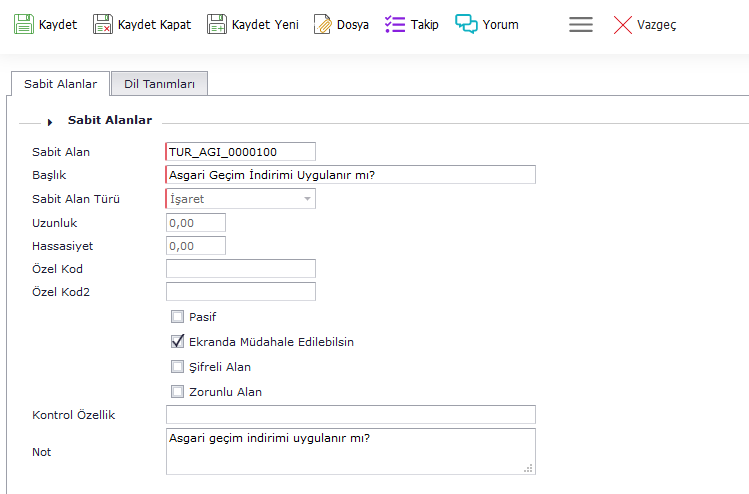
Task: Enable the Pasif checkbox
Action: pyautogui.click(x=178, y=317)
